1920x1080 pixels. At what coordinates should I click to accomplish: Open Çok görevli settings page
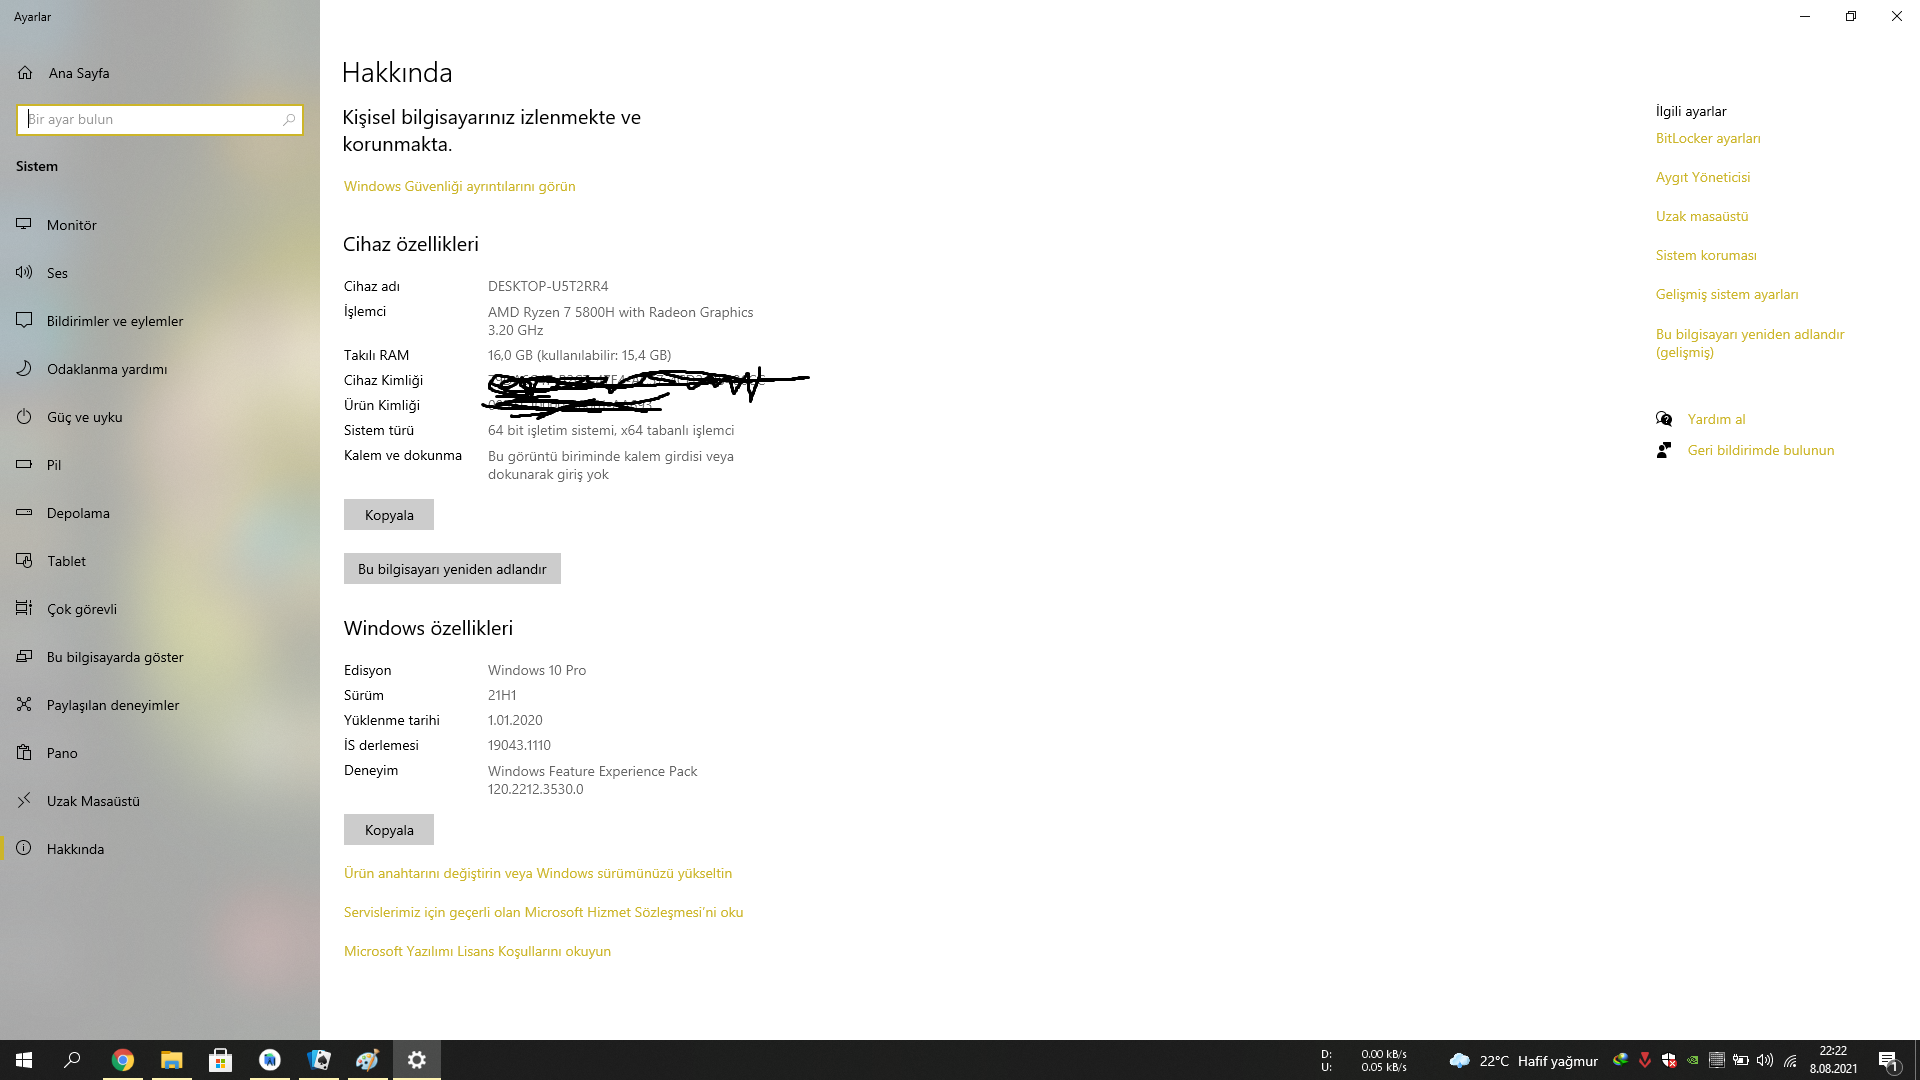click(x=82, y=609)
